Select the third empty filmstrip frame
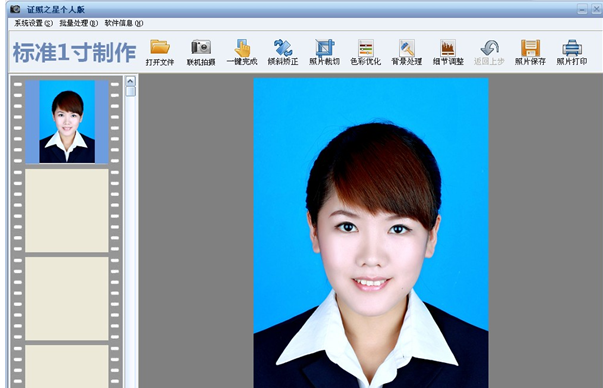Image resolution: width=603 pixels, height=388 pixels. point(67,366)
